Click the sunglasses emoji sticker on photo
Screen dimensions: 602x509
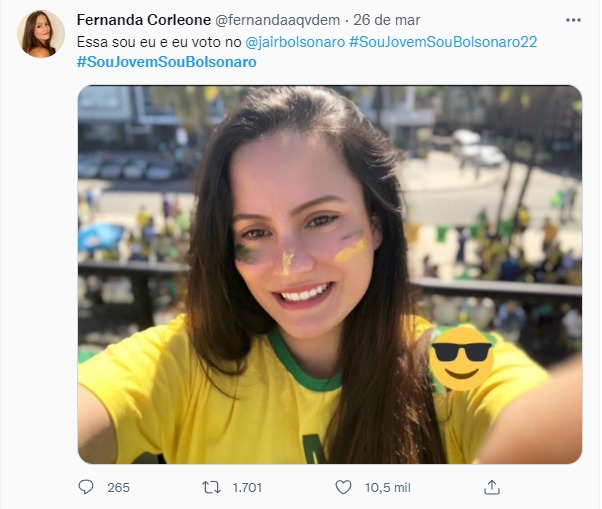point(461,357)
